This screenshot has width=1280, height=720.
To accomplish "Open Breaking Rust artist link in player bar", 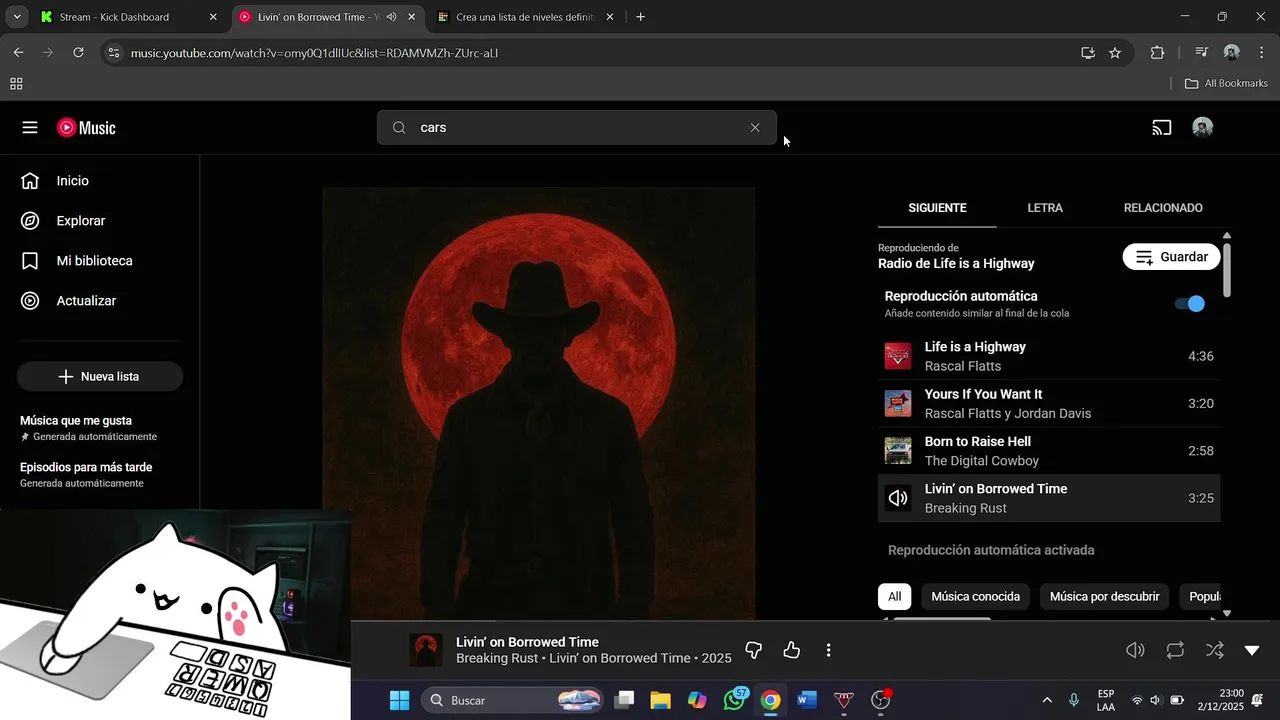I will click(496, 658).
